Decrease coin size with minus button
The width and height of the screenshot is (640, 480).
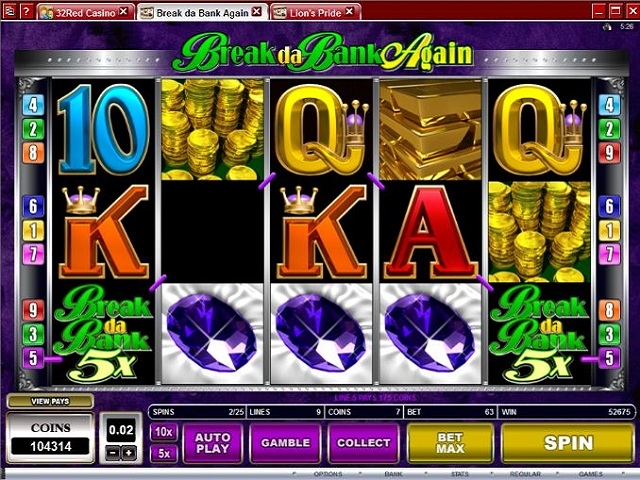click(x=115, y=453)
